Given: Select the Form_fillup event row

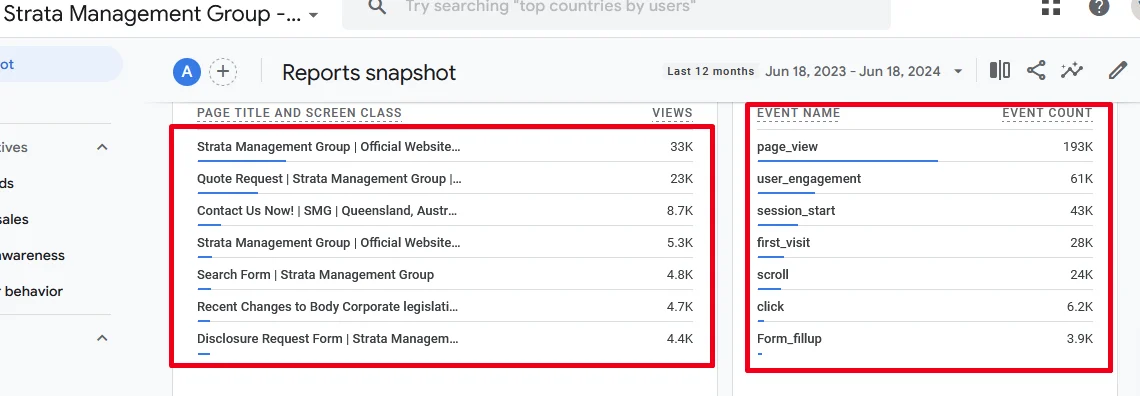Looking at the screenshot, I should pyautogui.click(x=925, y=339).
